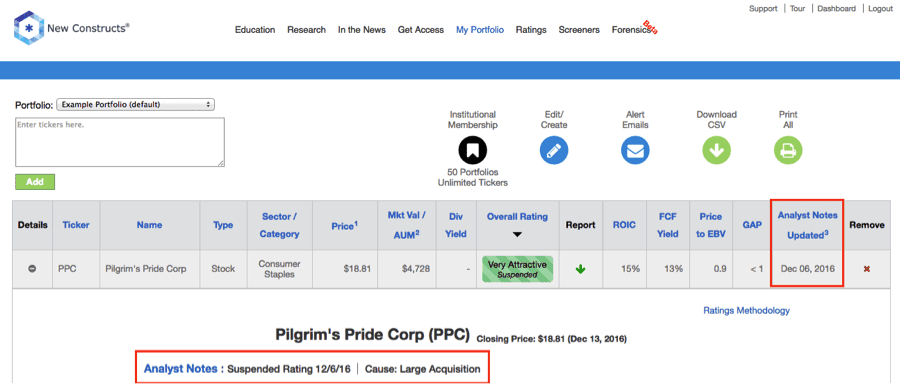Go to the Screeners menu item
This screenshot has width=900, height=384.
coord(579,30)
